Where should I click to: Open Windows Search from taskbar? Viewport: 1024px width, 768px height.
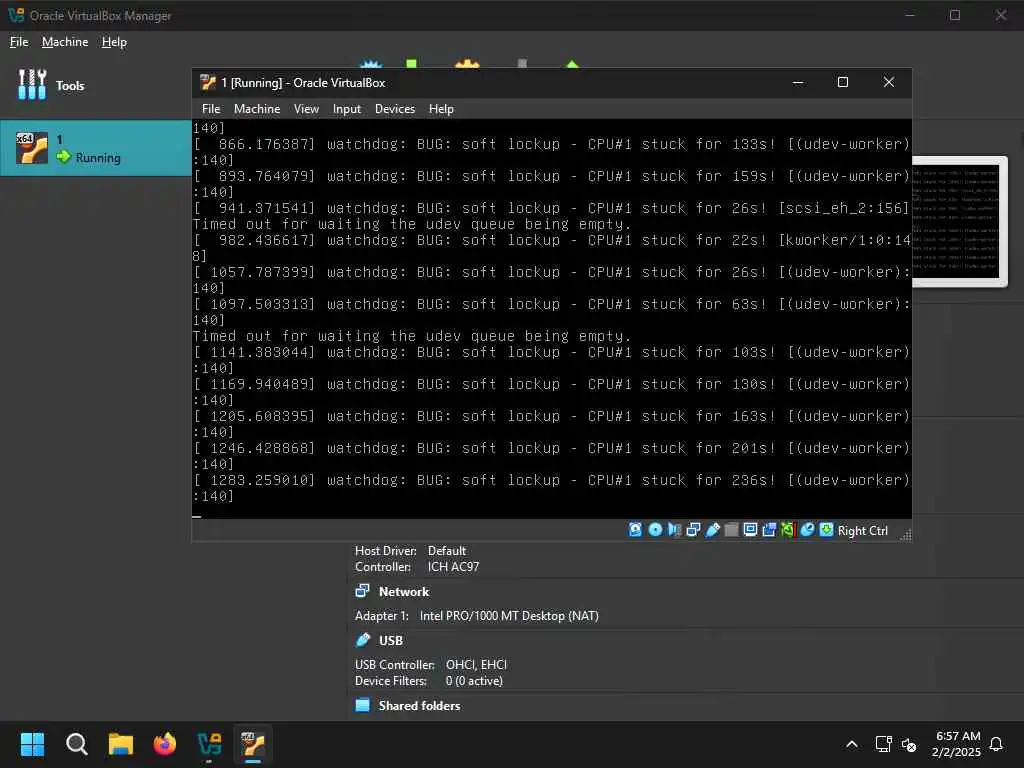click(x=76, y=744)
